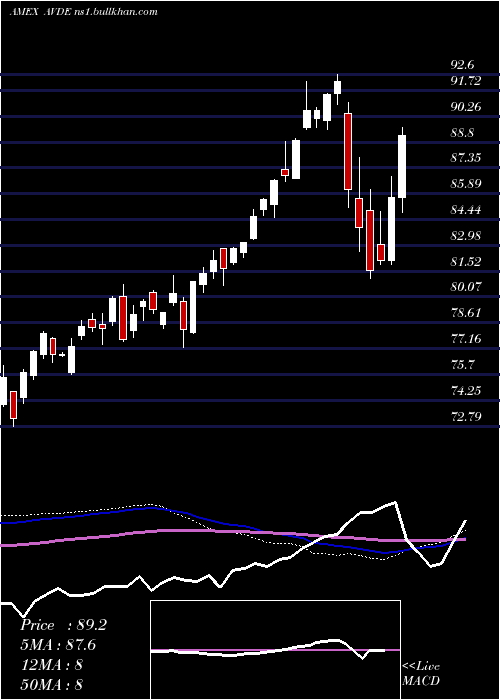This screenshot has height=700, width=500.
Task: Select the 74.25 price axis label
Action: pos(466,391)
